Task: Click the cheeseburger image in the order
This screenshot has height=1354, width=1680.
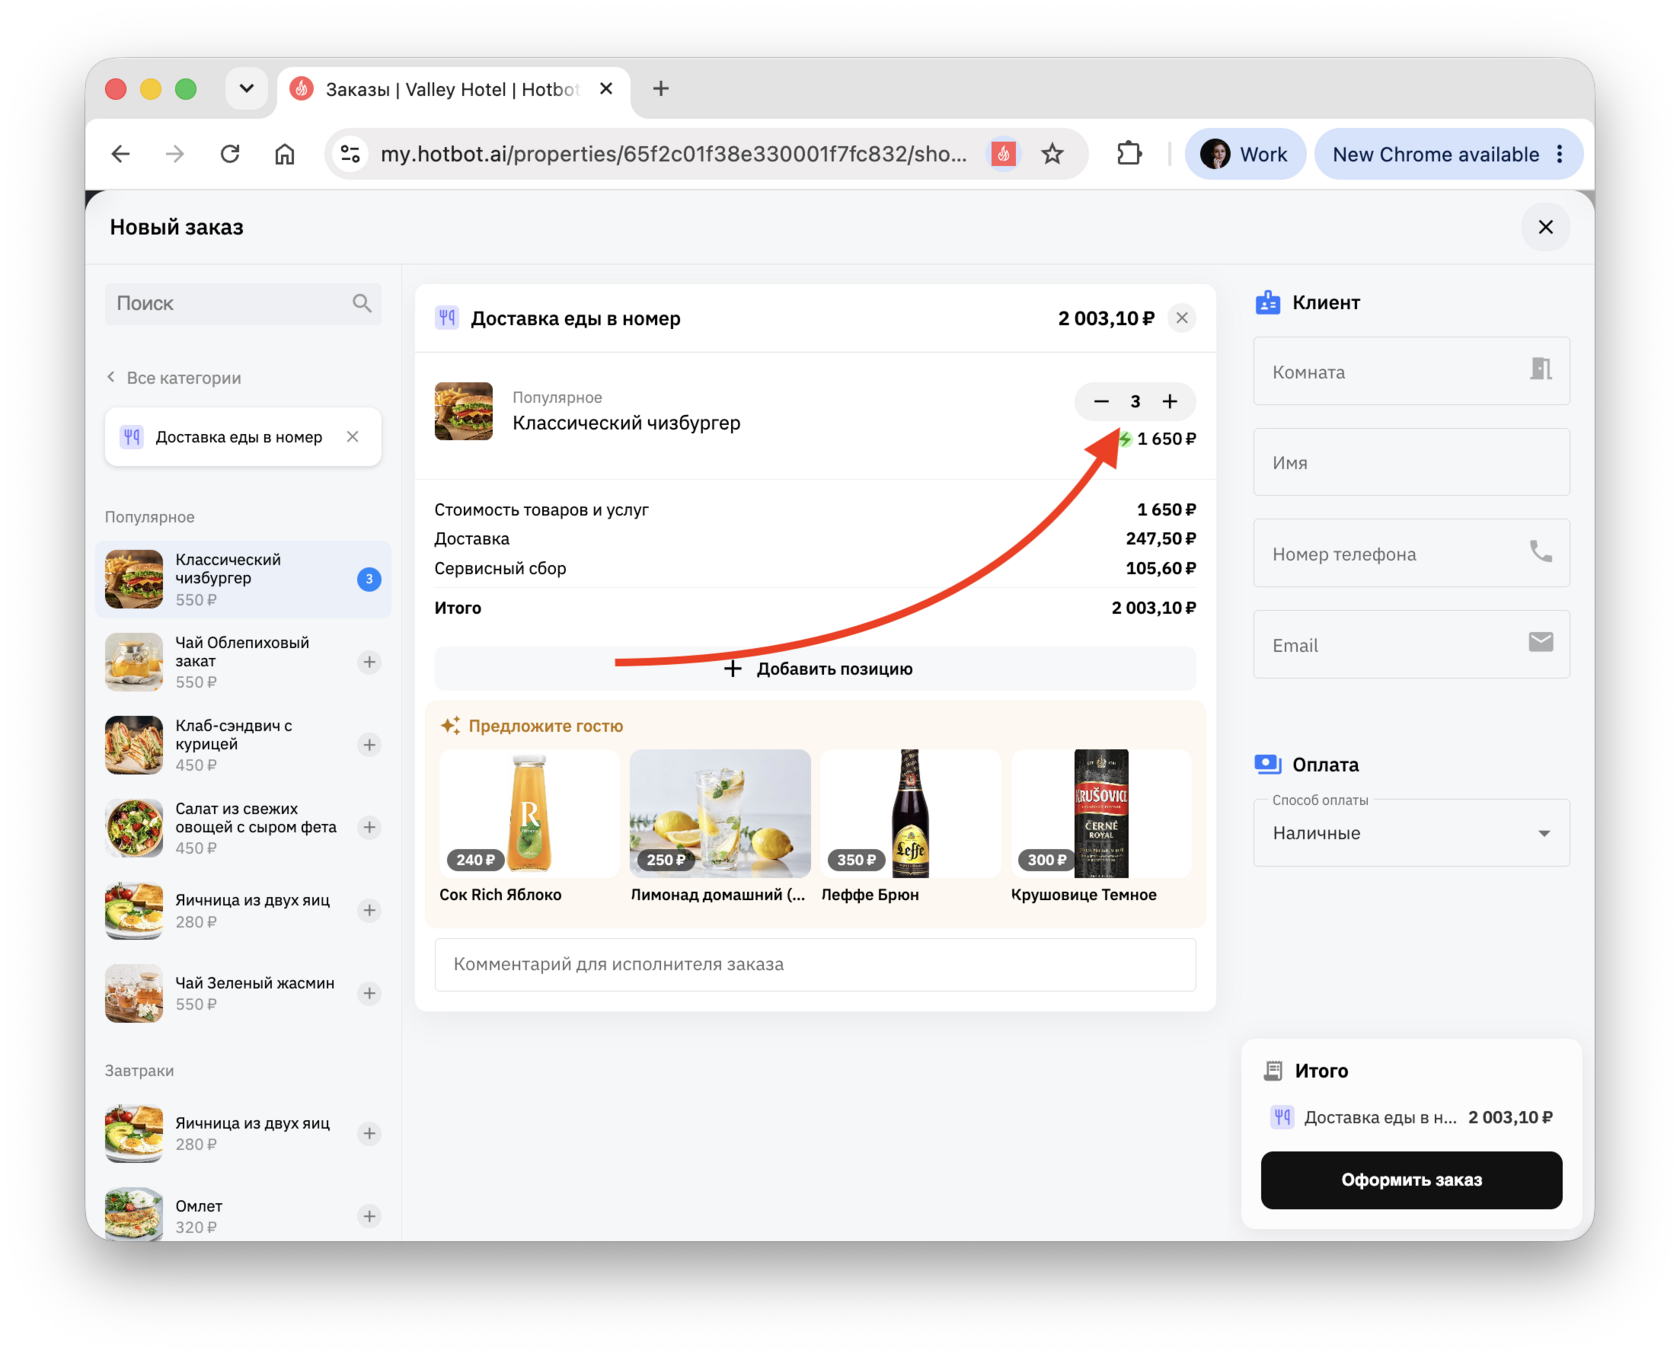Action: point(464,411)
